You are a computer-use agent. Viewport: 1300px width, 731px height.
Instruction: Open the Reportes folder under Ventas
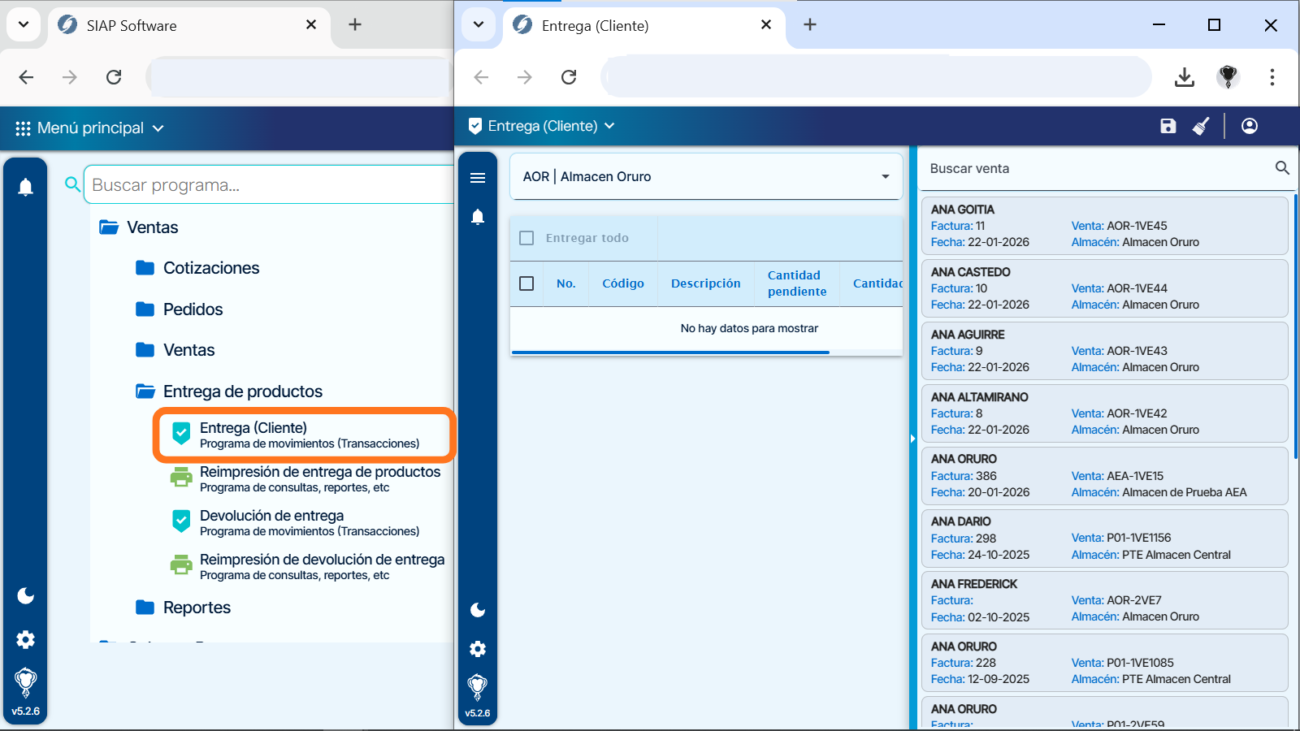tap(196, 607)
